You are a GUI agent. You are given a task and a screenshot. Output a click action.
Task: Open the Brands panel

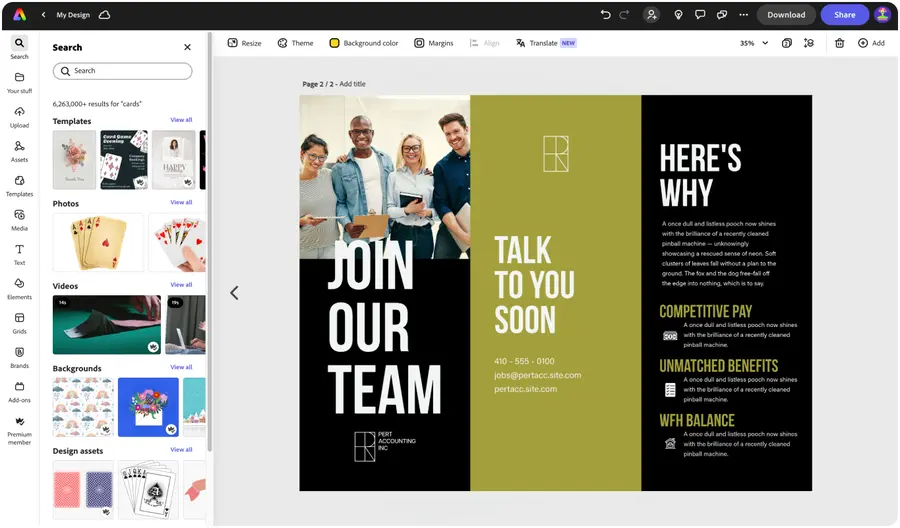point(20,358)
